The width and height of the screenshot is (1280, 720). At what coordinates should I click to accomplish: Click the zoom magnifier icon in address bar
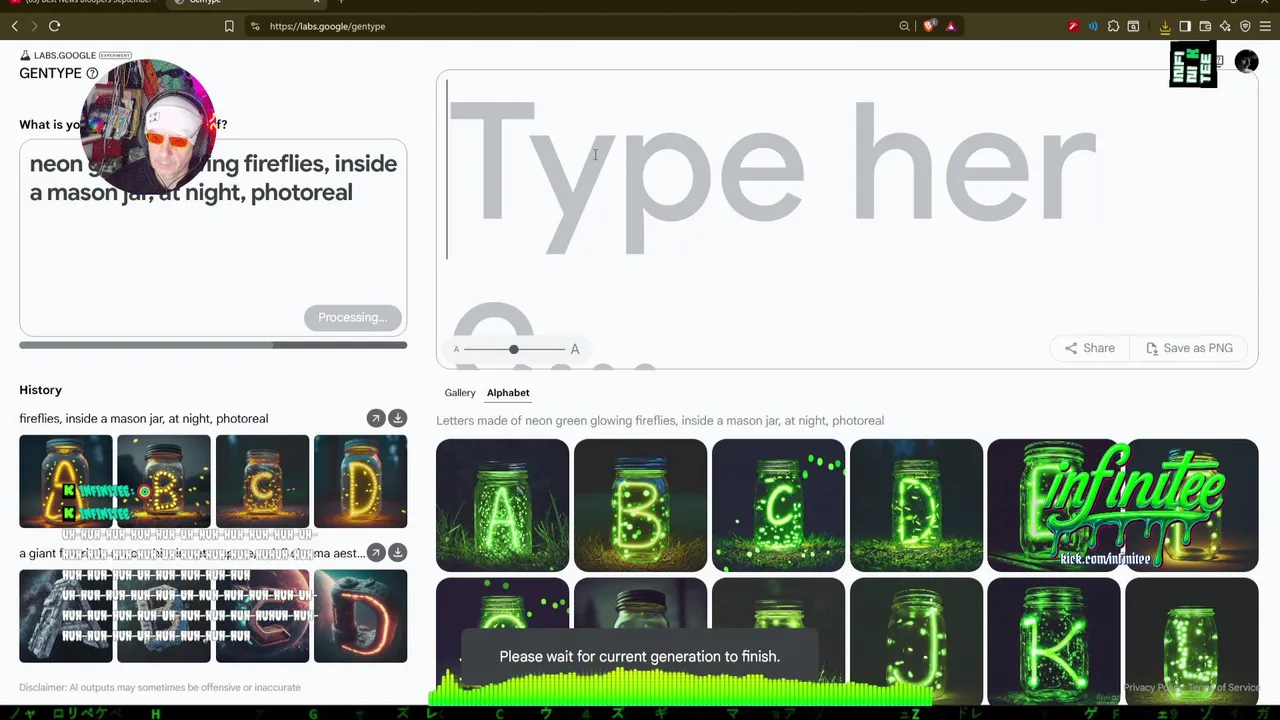tap(904, 26)
